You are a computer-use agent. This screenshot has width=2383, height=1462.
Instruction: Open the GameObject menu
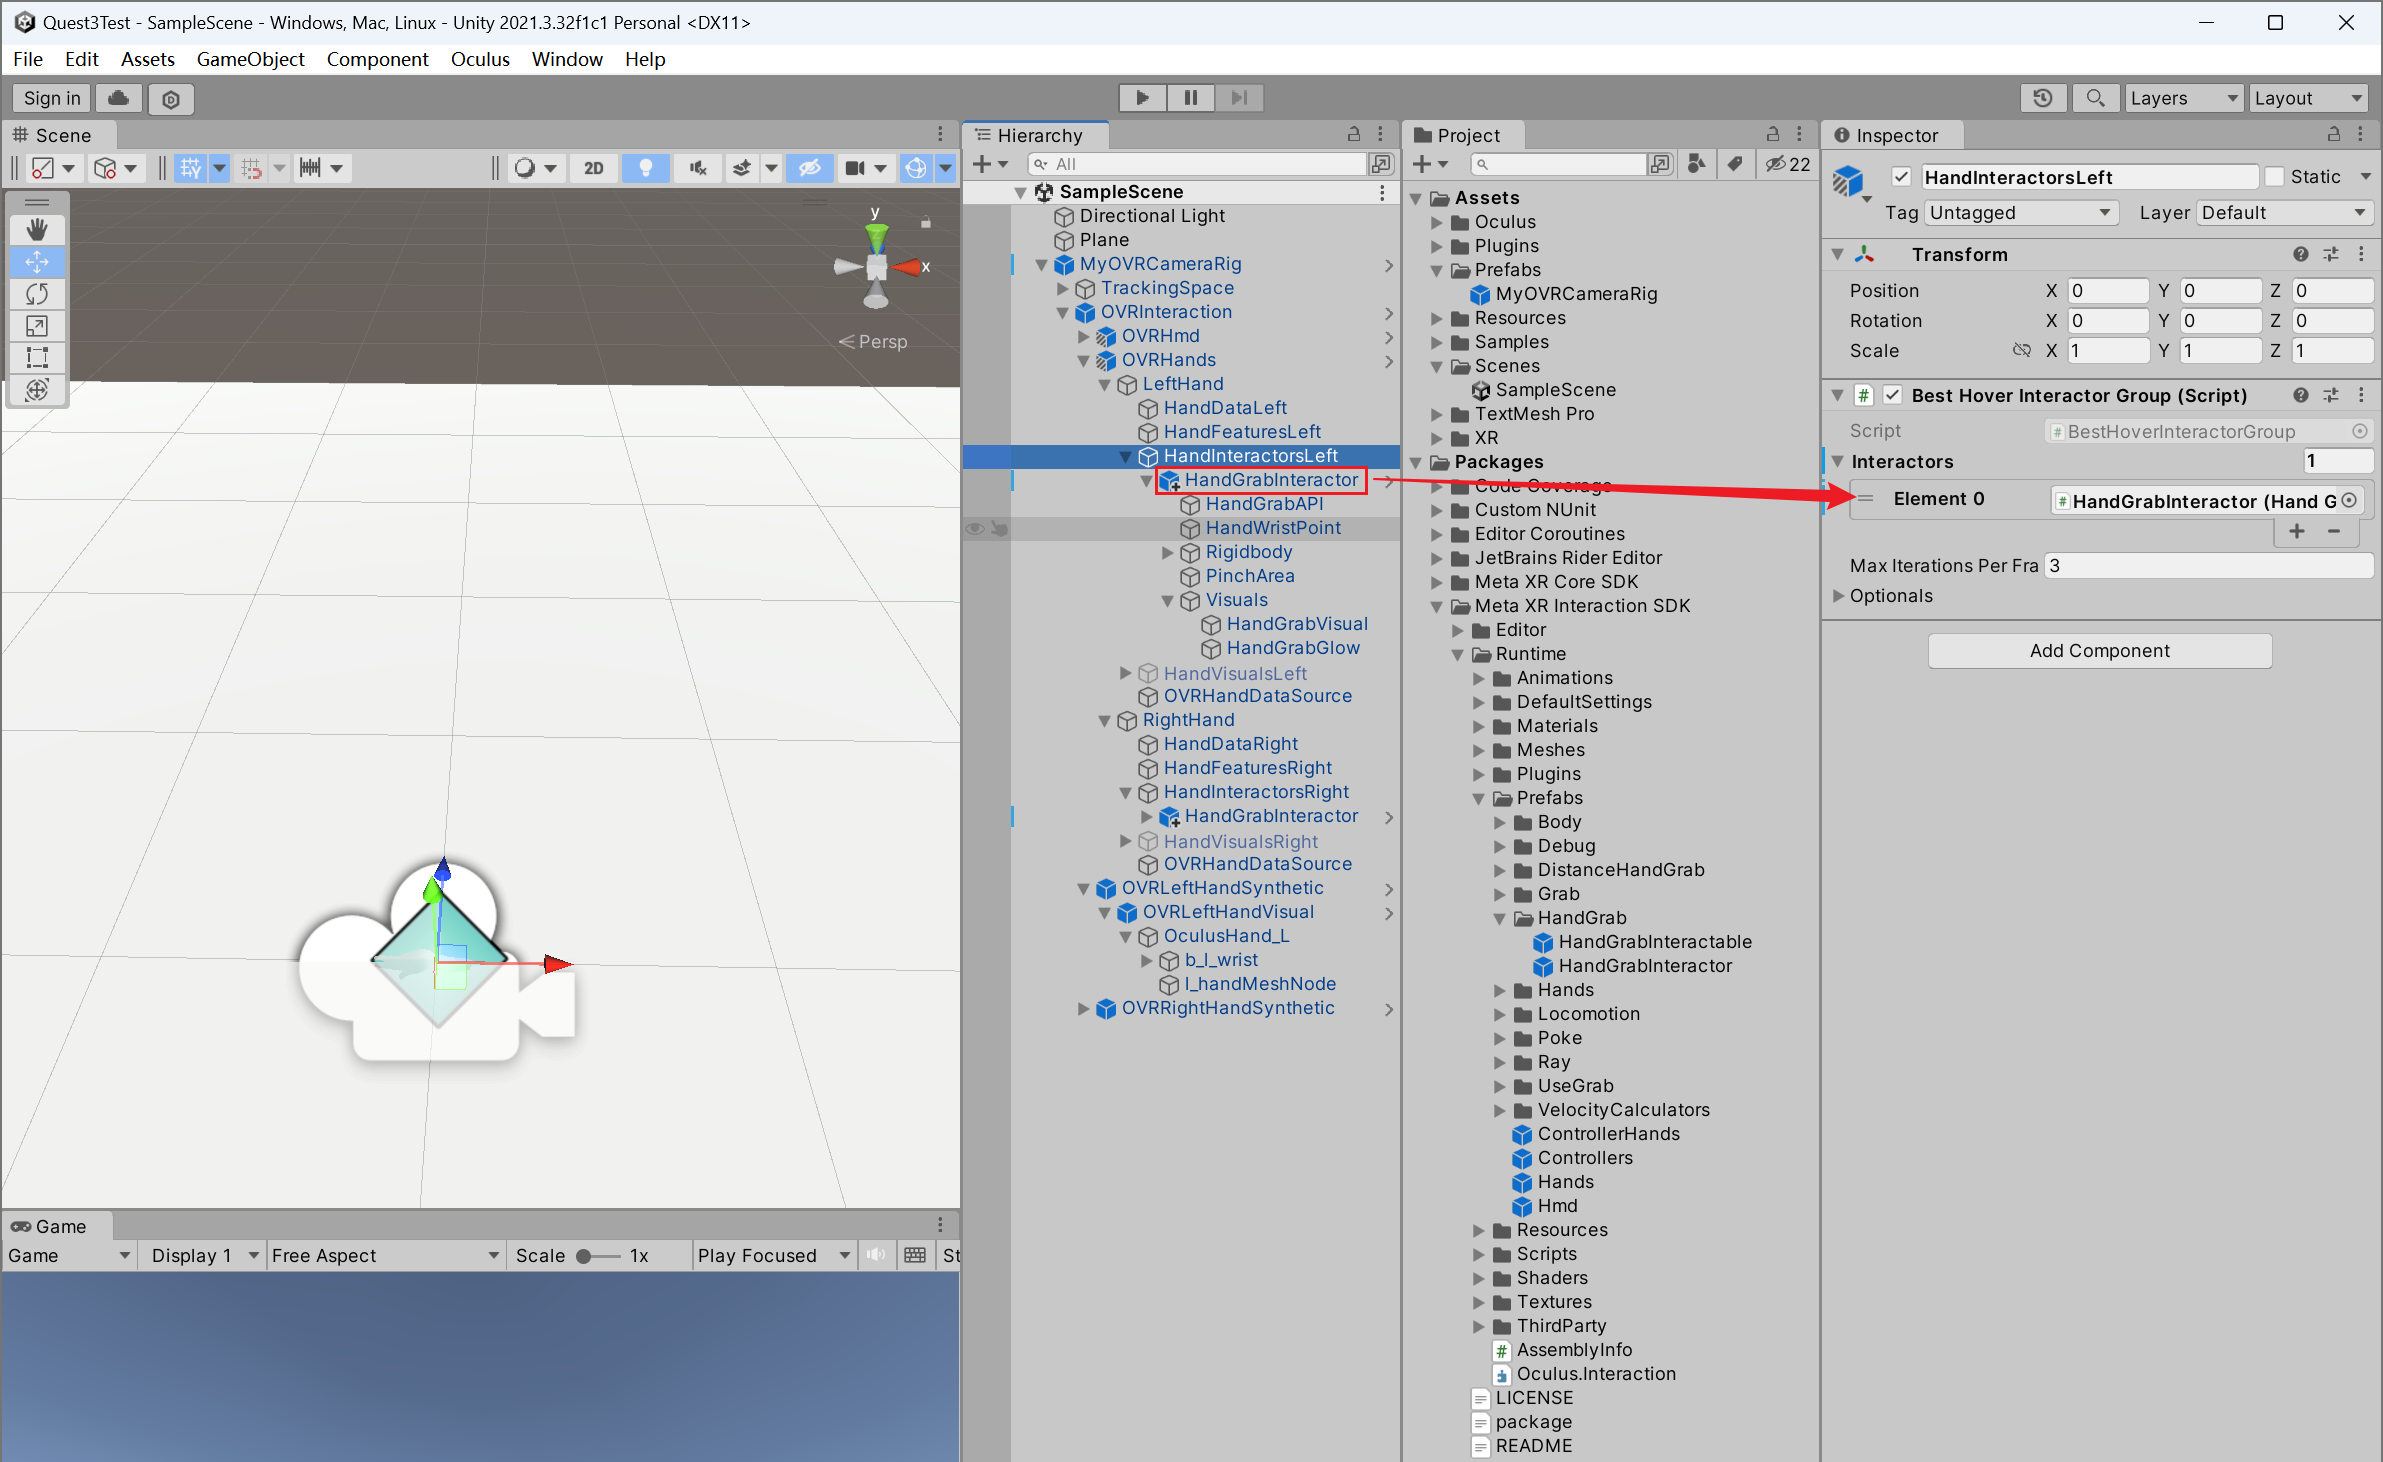250,59
